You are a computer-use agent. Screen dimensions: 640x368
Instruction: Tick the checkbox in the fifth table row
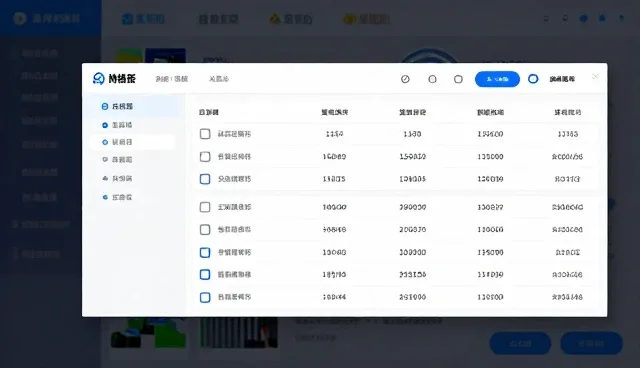[x=205, y=230]
